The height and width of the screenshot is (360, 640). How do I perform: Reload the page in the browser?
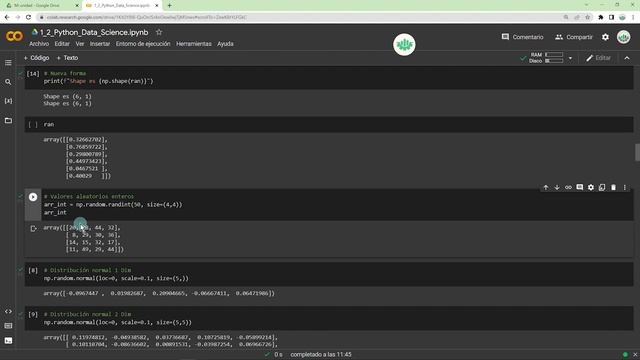coord(28,17)
